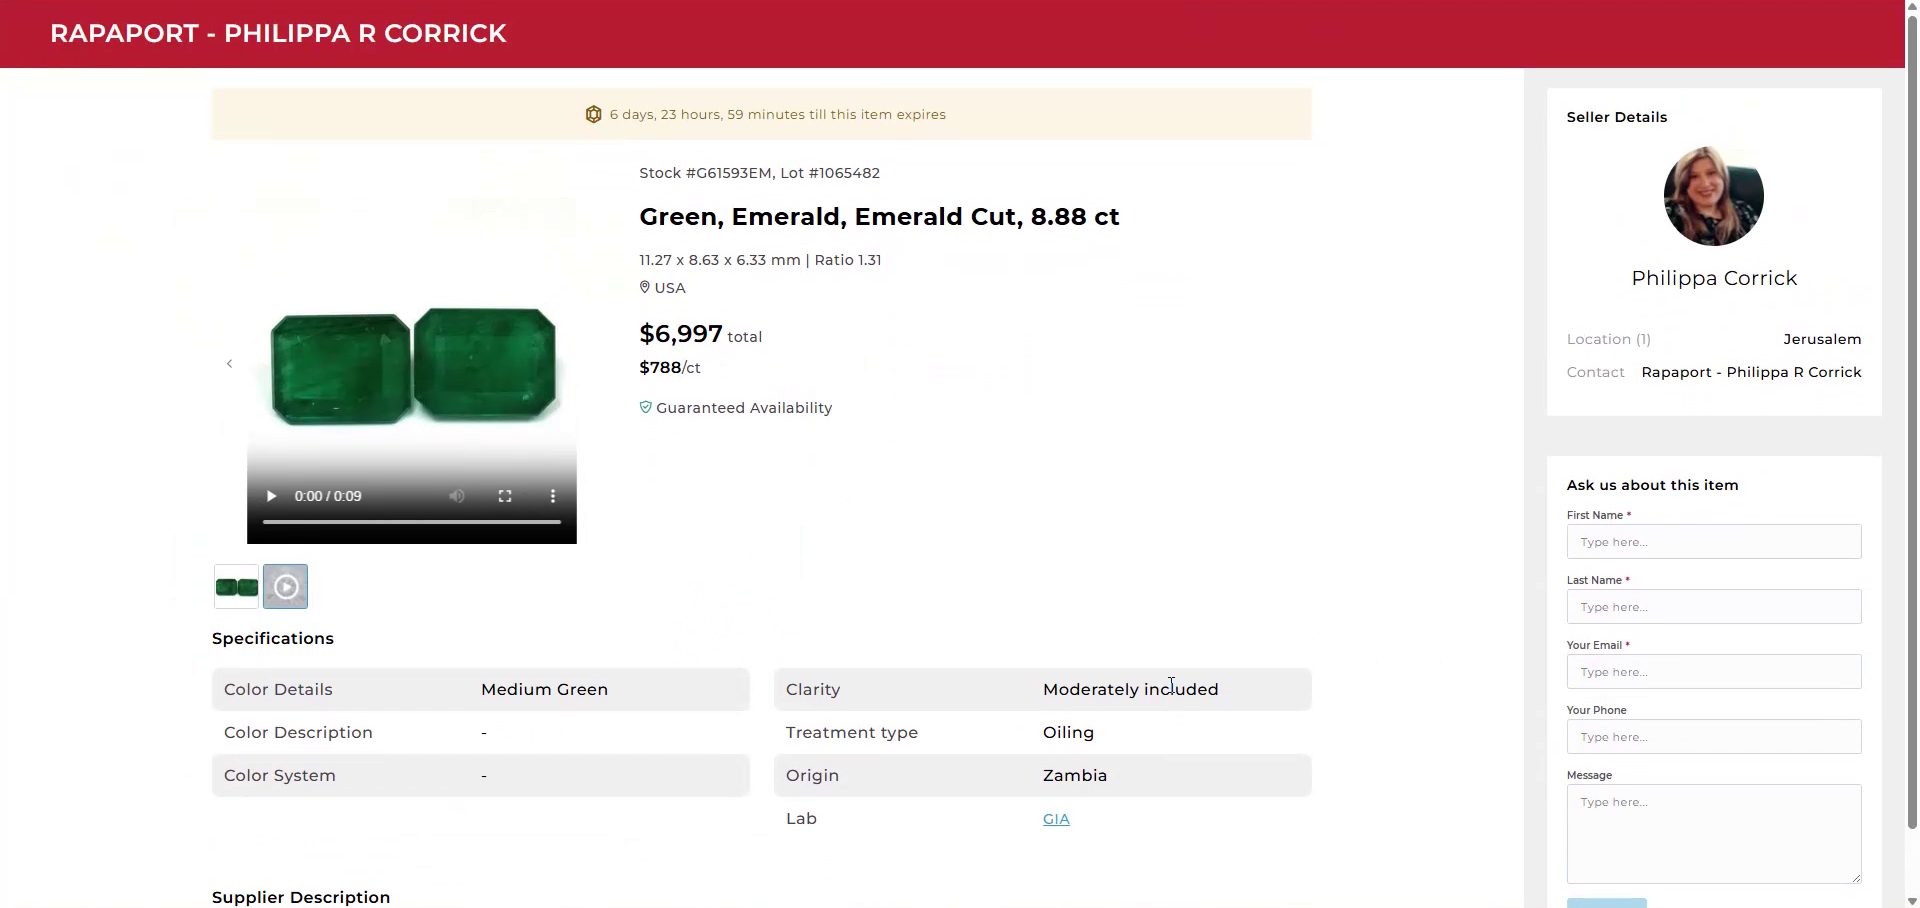
Task: Click the Guaranteed Availability shield icon
Action: click(x=645, y=408)
